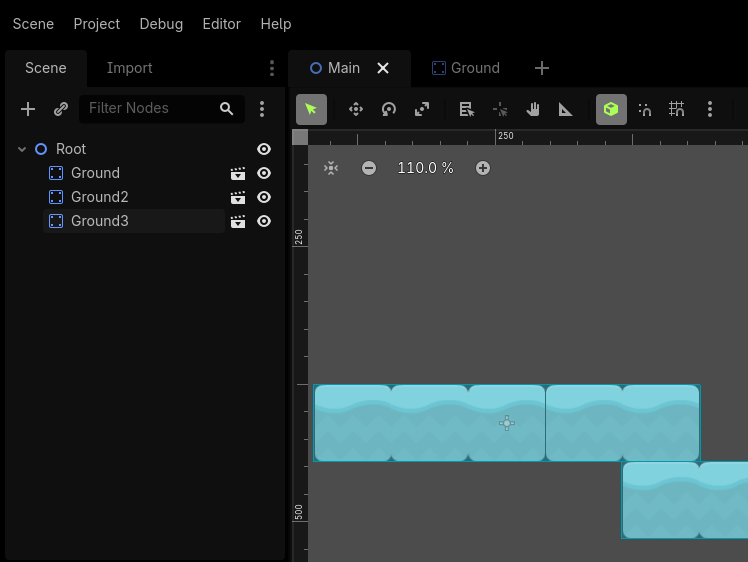Image resolution: width=748 pixels, height=562 pixels.
Task: Activate the Rotate Mode tool
Action: [x=389, y=109]
